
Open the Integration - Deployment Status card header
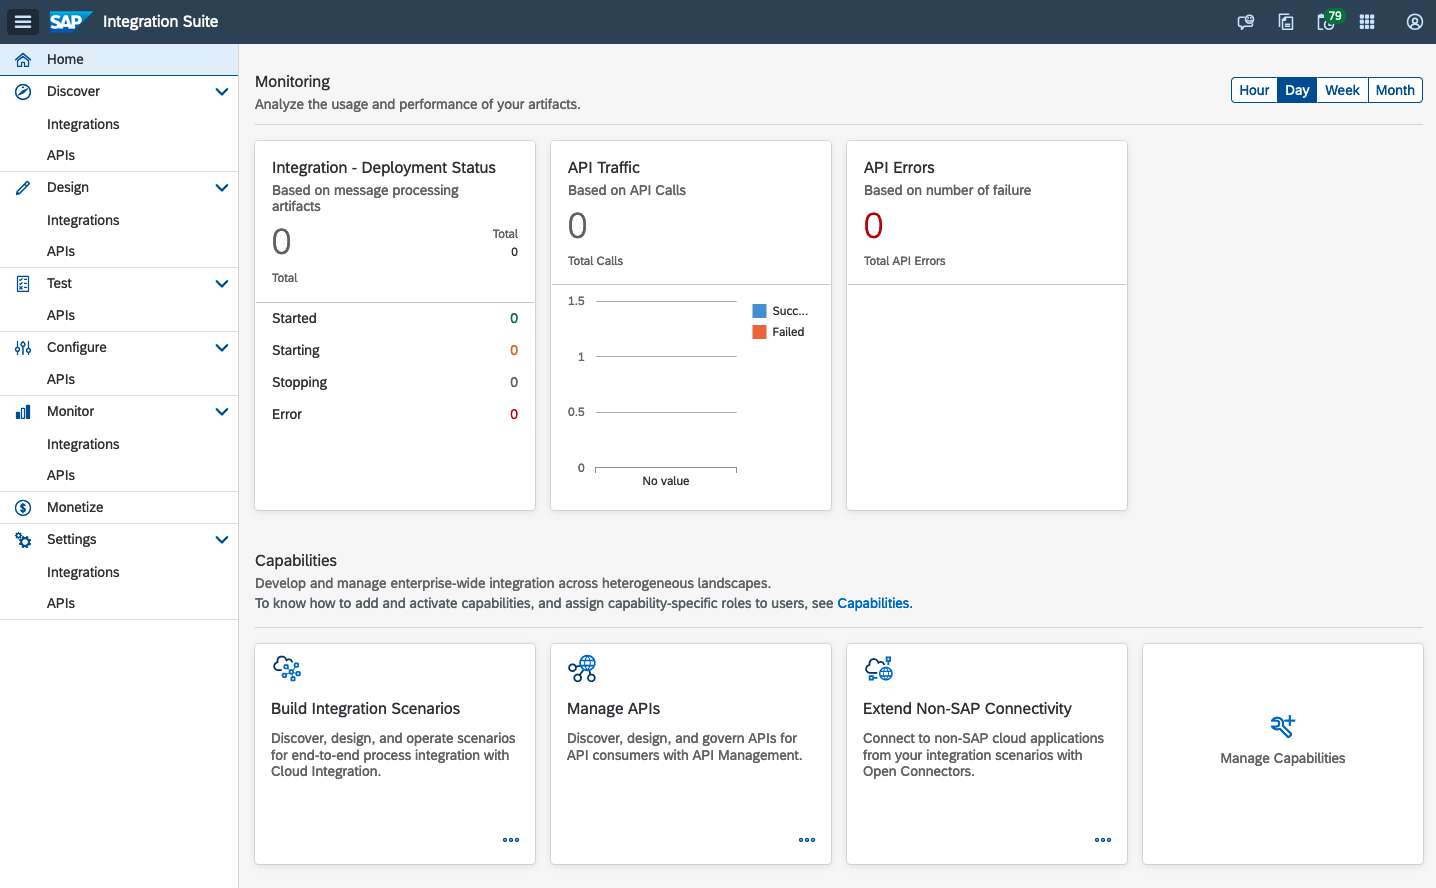[x=395, y=222]
